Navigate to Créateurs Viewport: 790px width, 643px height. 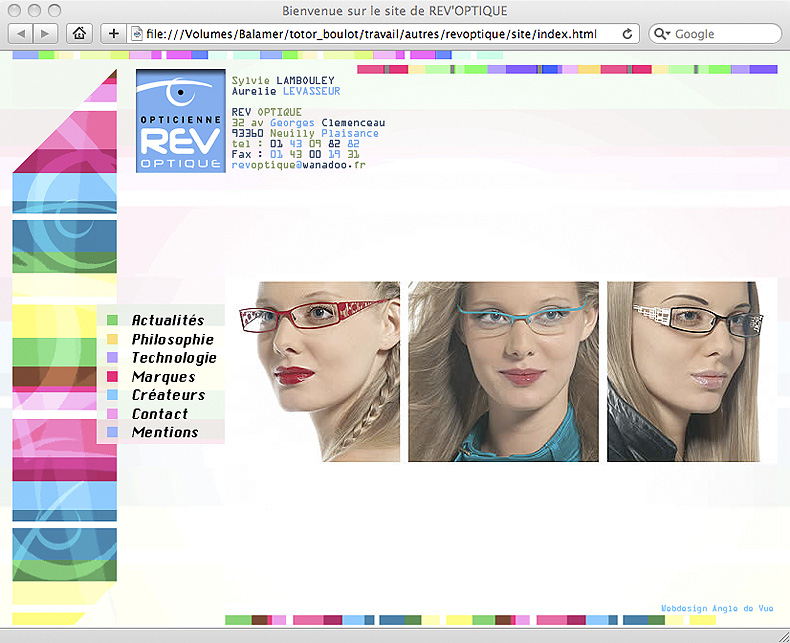[x=168, y=395]
